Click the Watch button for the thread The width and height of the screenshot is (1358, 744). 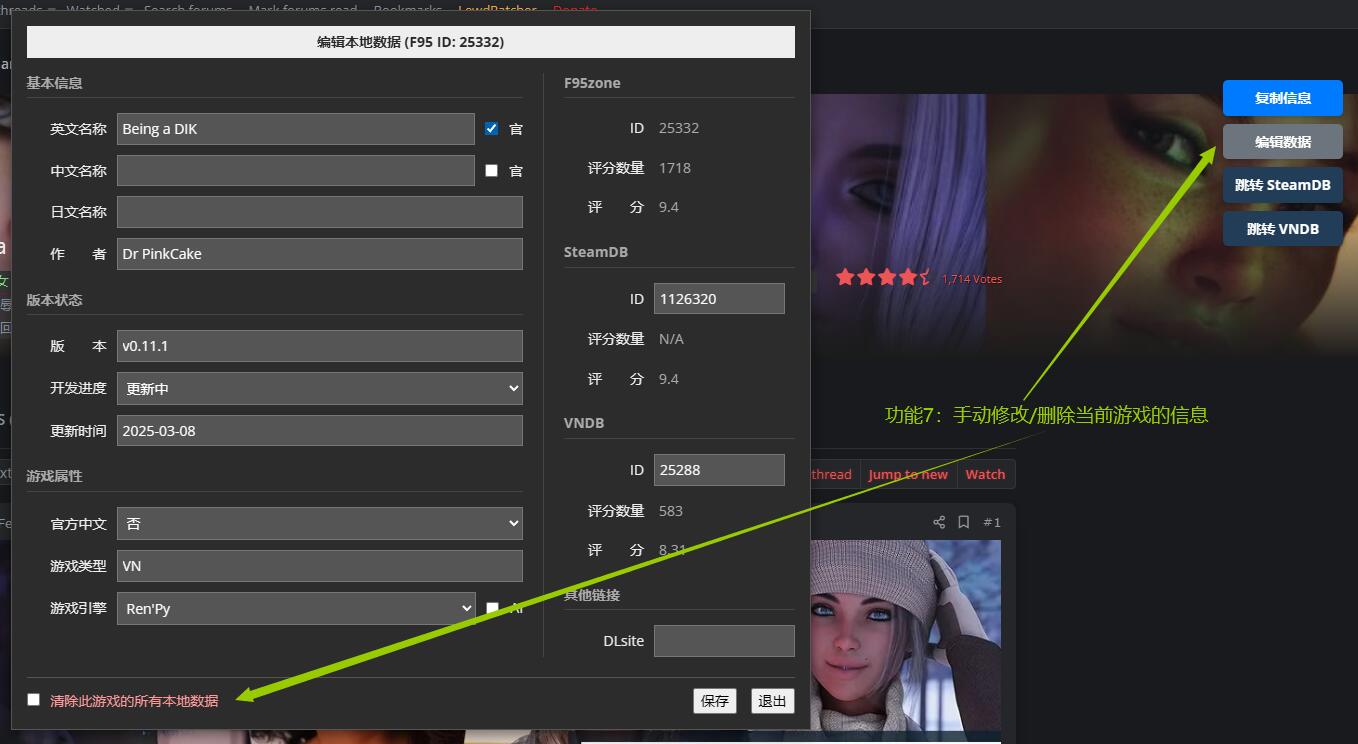(985, 474)
